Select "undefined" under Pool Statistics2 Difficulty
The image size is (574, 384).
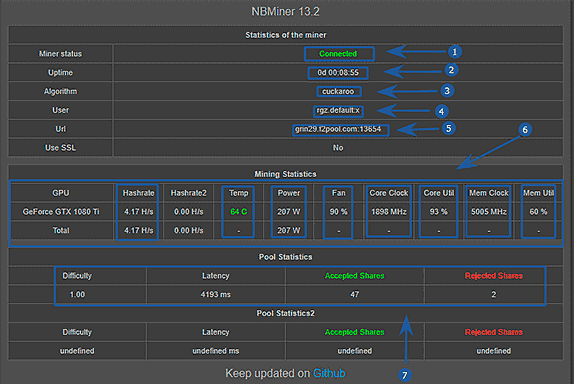77,351
